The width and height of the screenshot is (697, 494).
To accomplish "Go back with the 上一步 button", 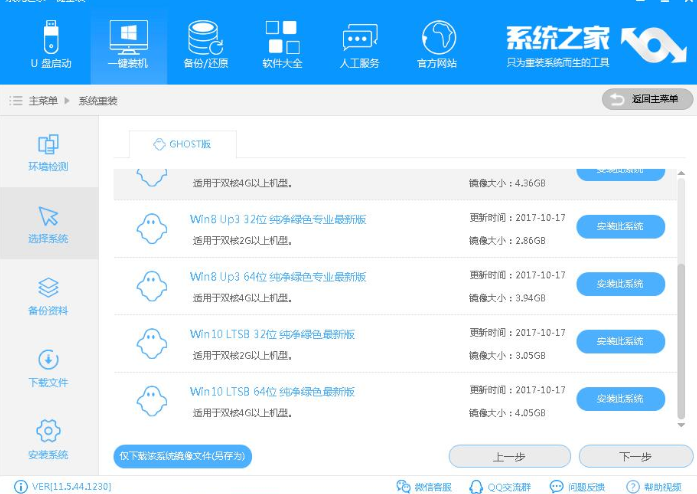I will coord(509,456).
